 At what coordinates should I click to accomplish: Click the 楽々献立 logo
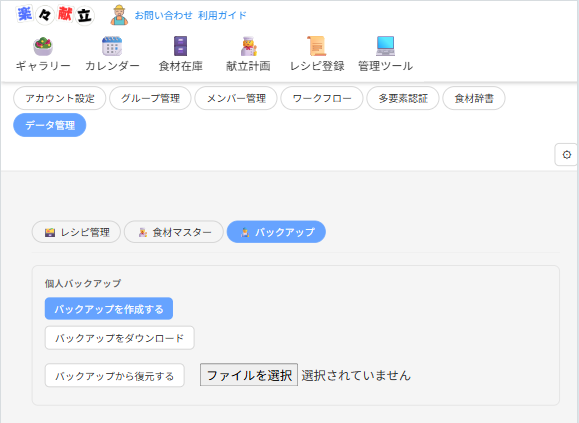point(55,15)
